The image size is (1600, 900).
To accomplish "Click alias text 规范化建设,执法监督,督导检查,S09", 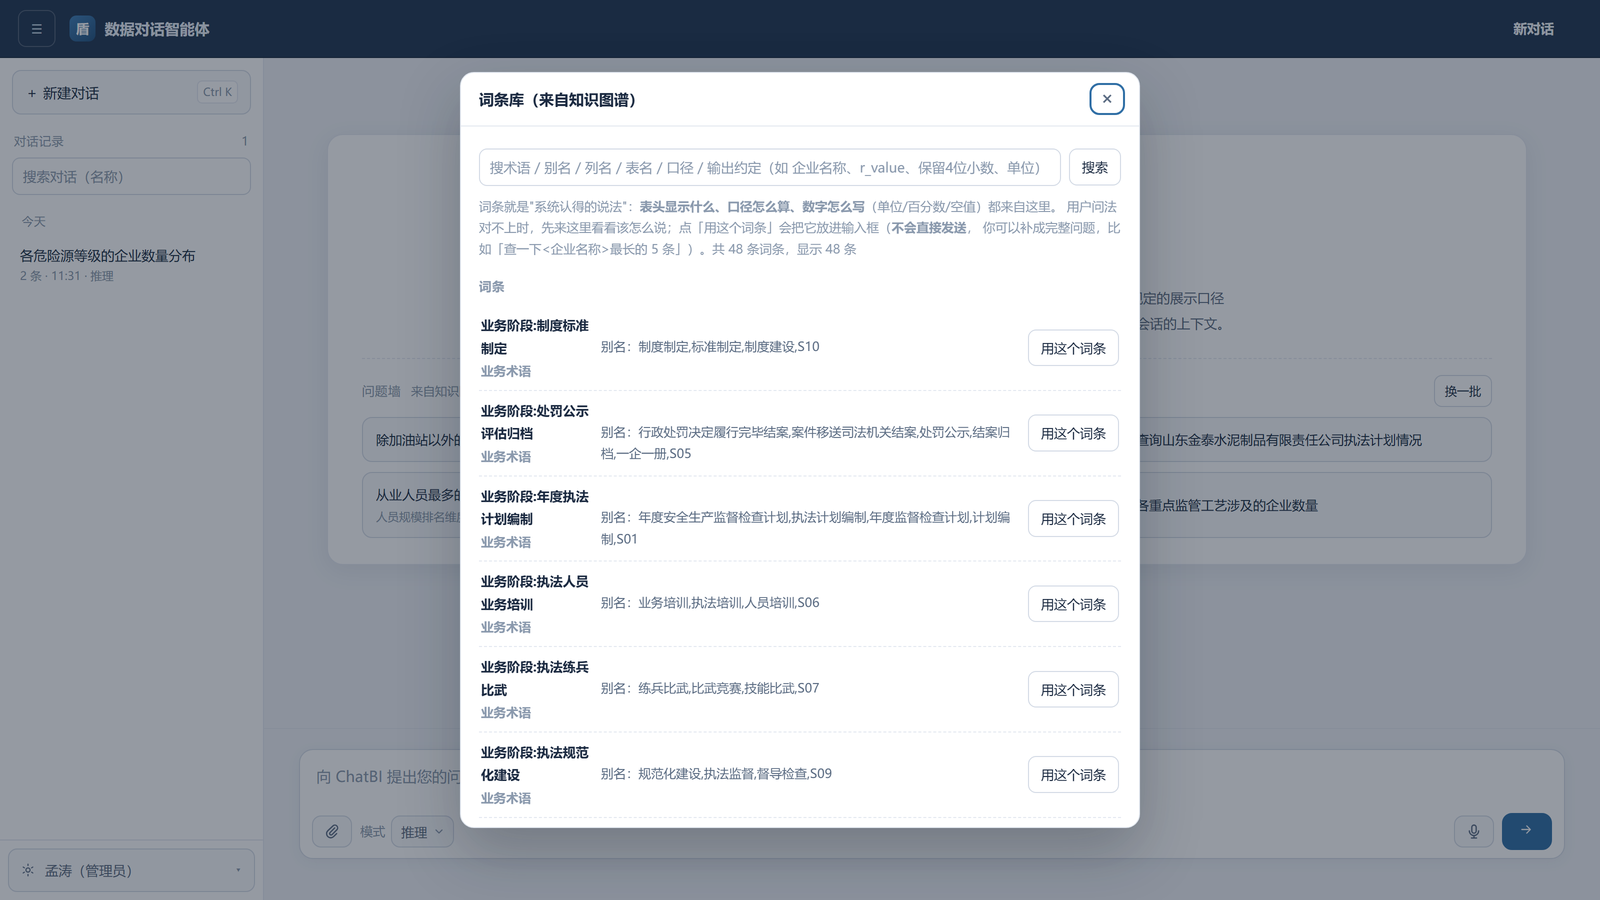I will [735, 773].
